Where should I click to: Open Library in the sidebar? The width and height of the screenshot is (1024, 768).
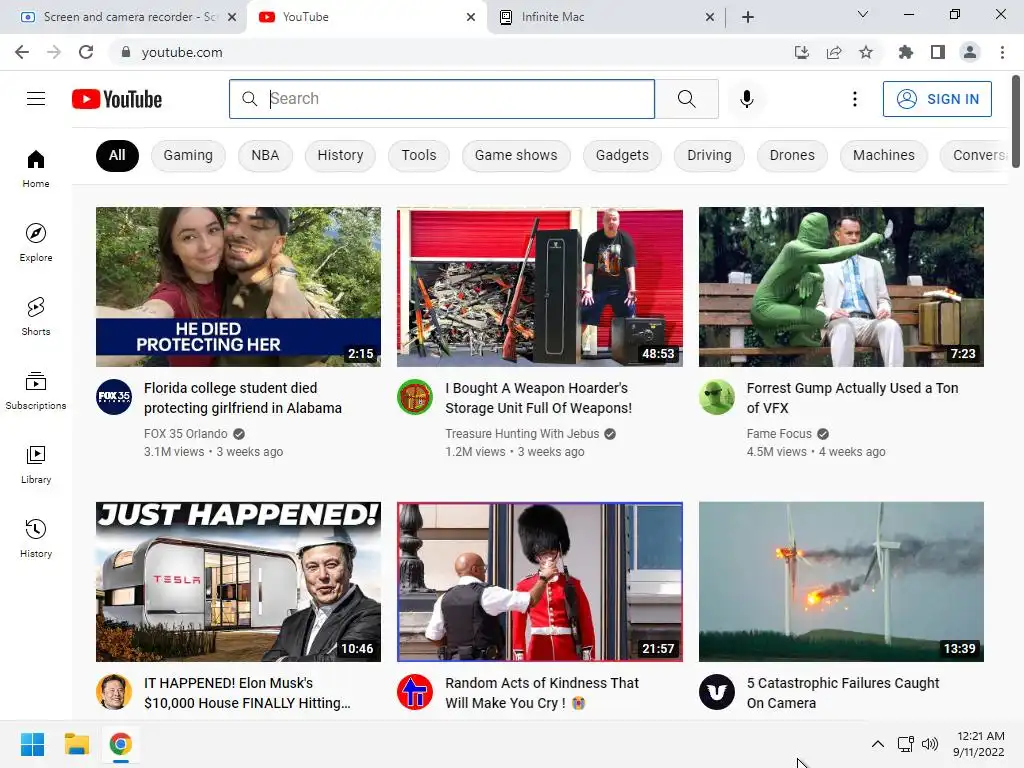pyautogui.click(x=36, y=464)
